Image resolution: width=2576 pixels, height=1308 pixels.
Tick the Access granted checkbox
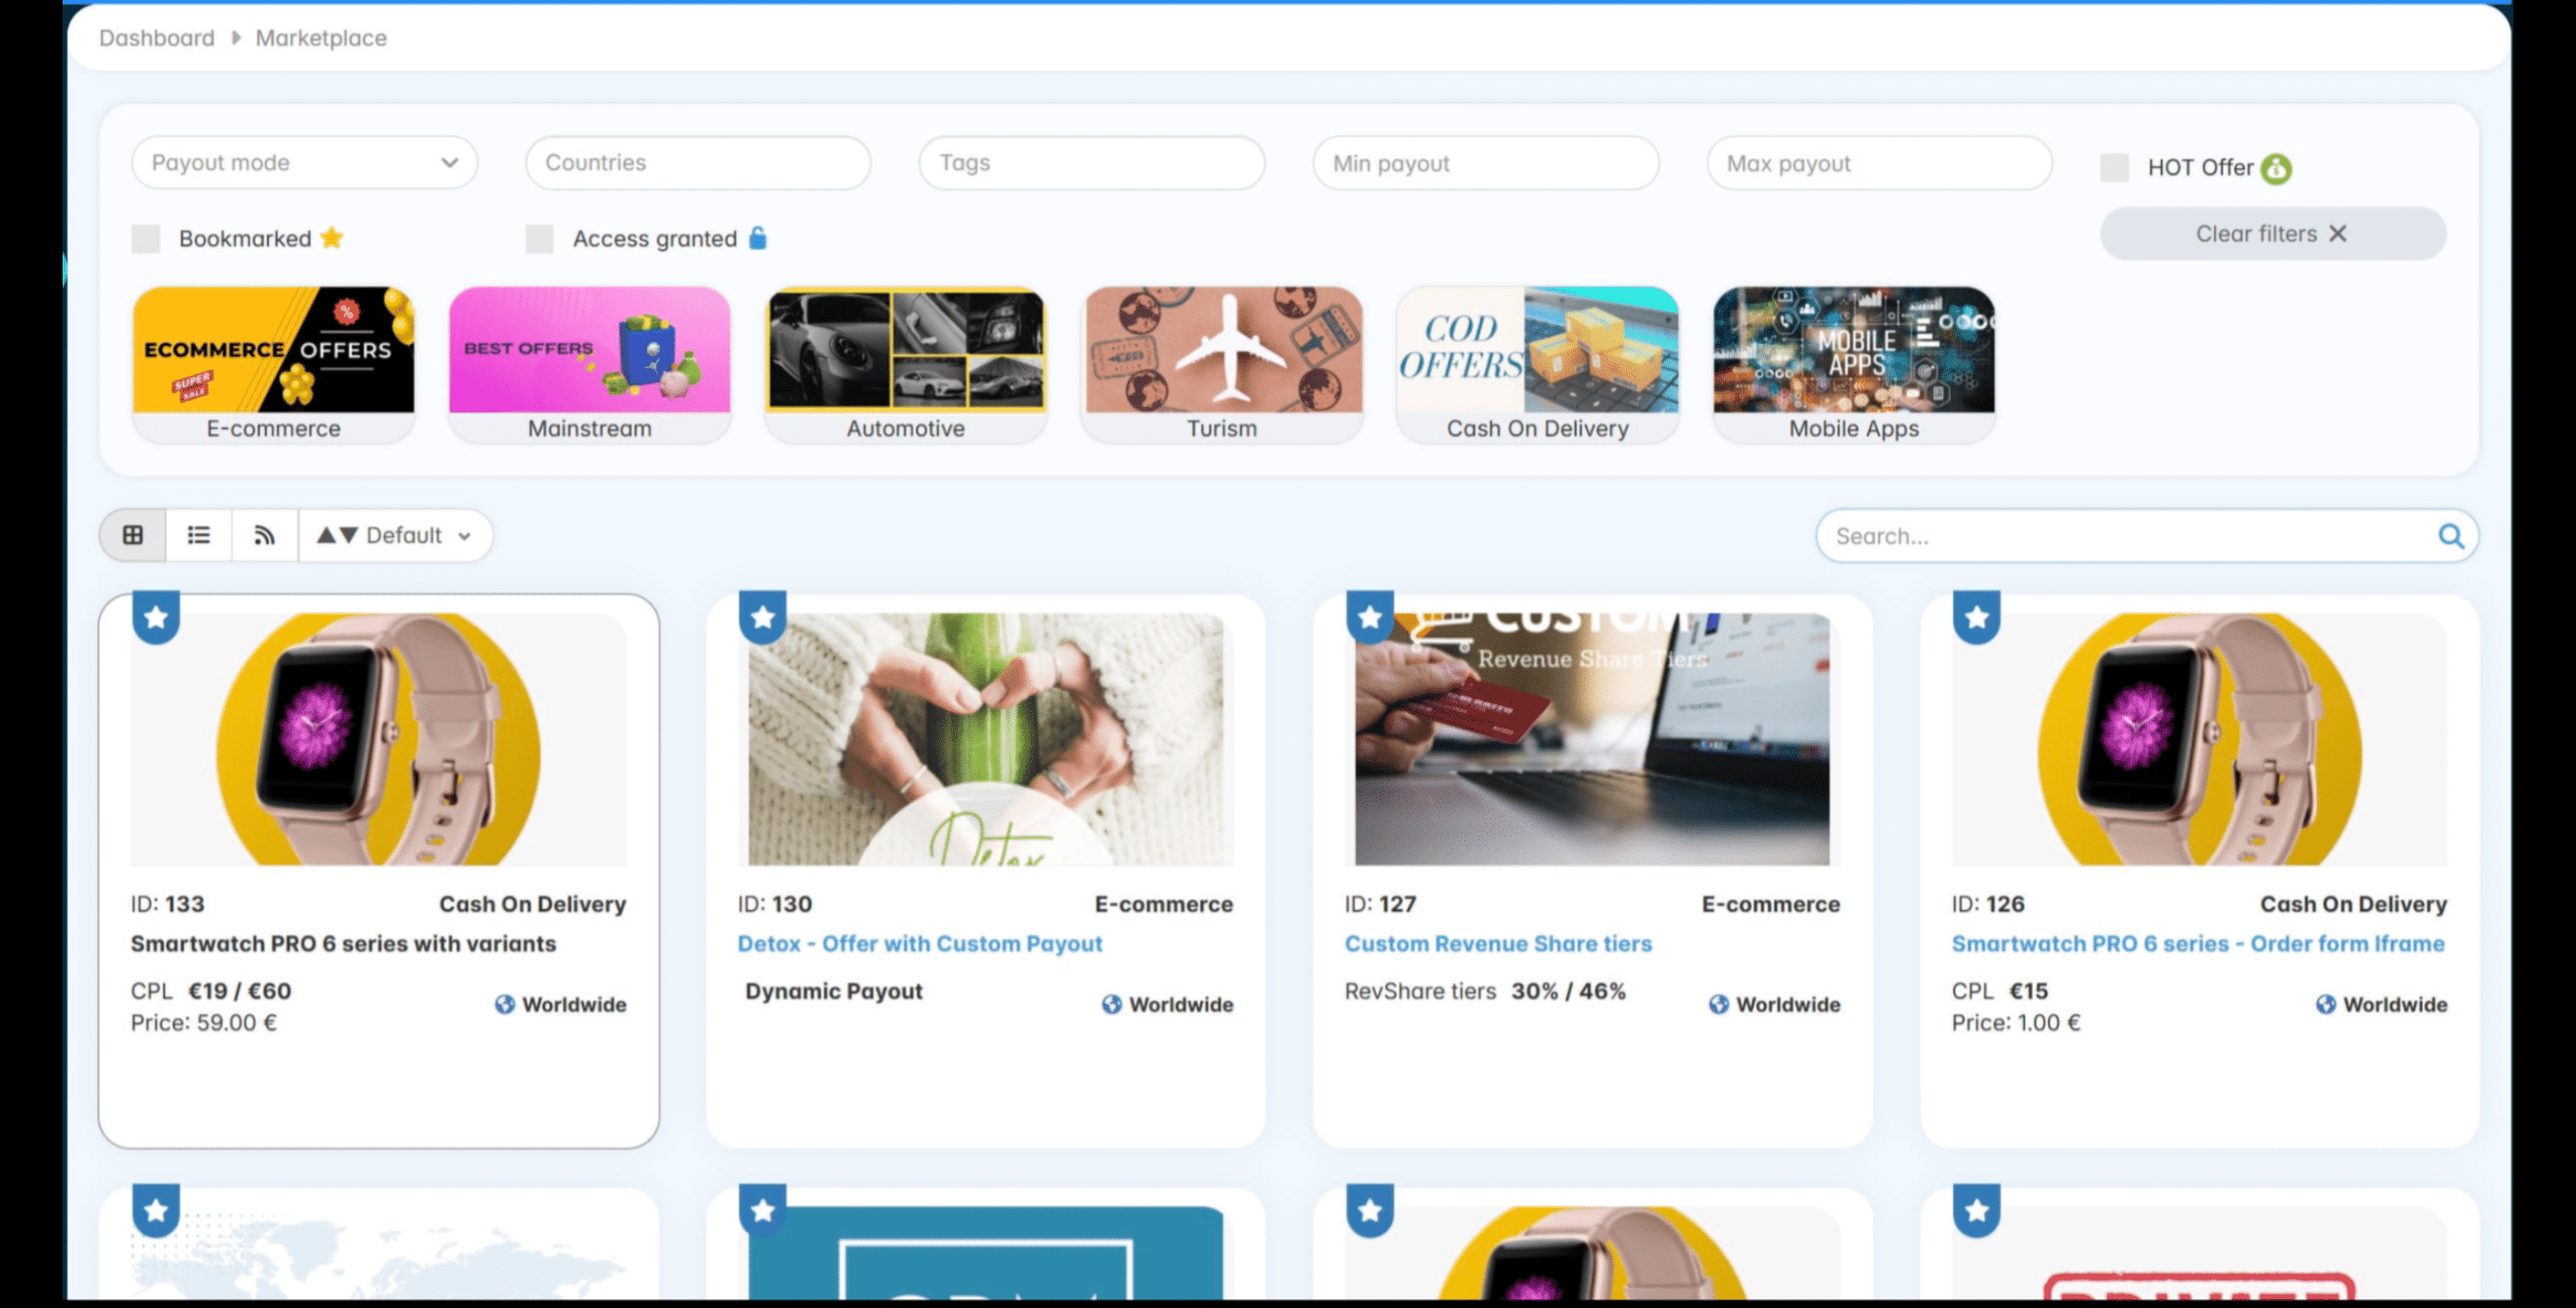[540, 238]
